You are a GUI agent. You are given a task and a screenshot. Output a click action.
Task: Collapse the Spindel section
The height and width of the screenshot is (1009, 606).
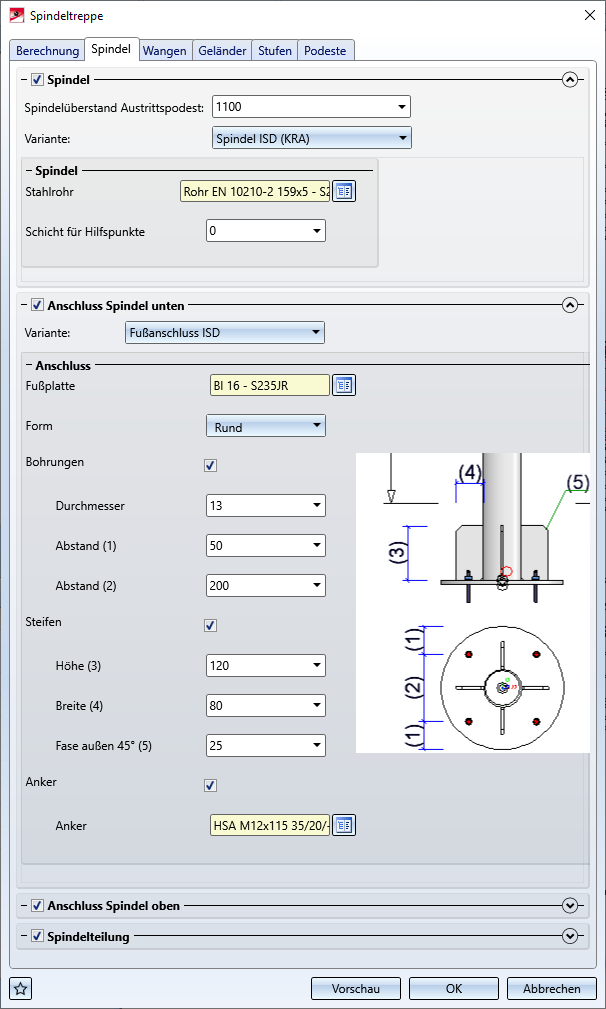pyautogui.click(x=570, y=80)
